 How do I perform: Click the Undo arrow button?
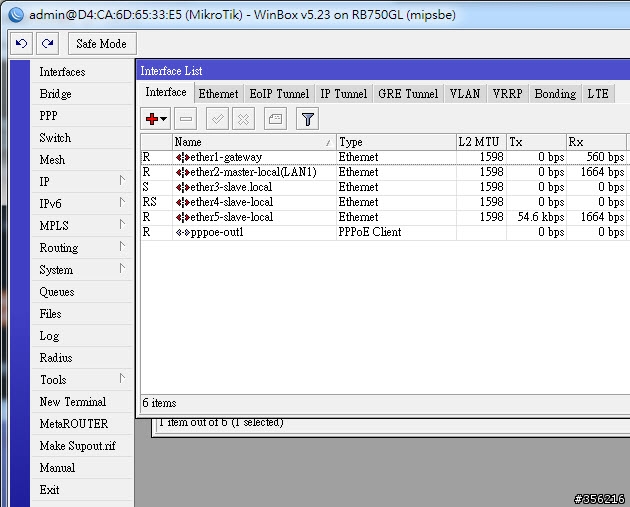[x=21, y=43]
